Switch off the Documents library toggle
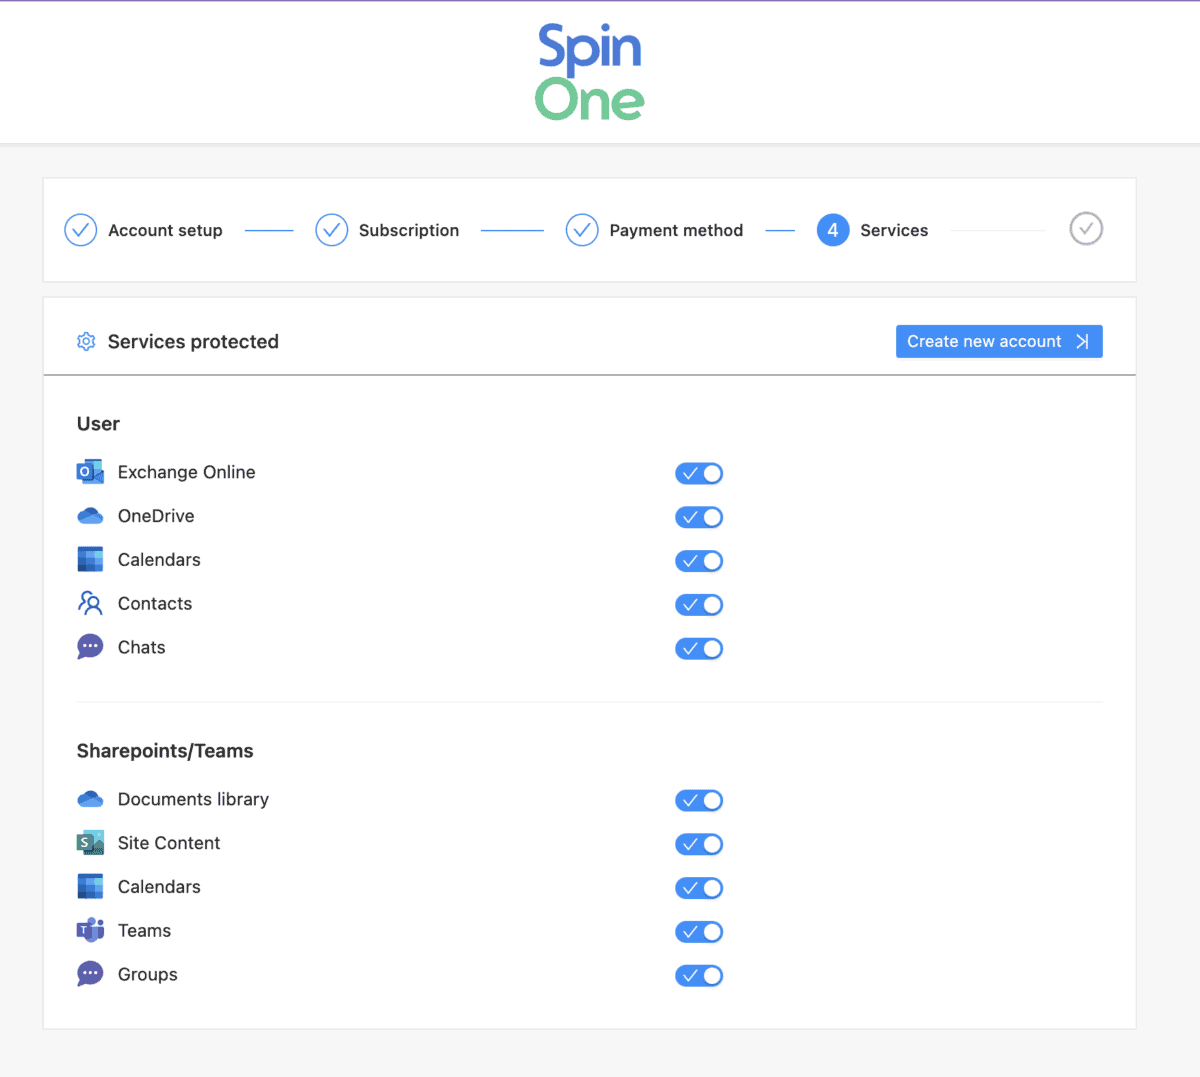 coord(699,800)
